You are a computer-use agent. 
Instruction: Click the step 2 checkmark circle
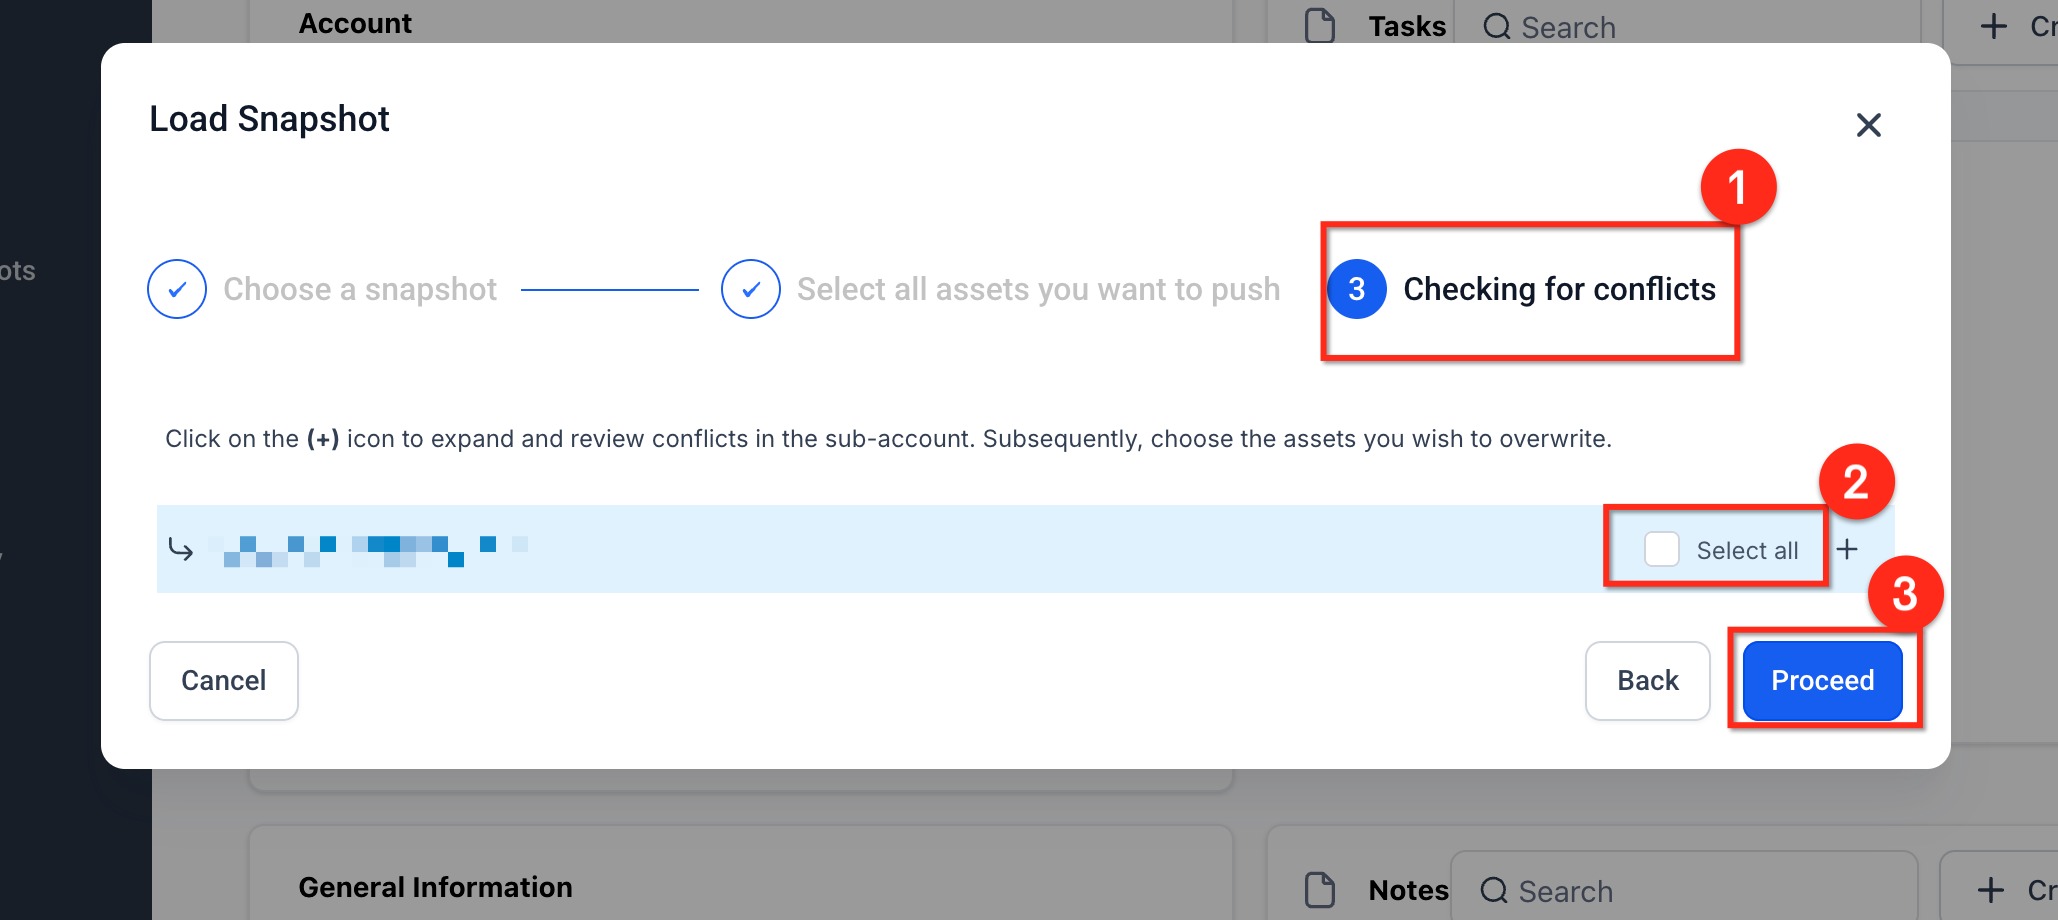point(751,289)
